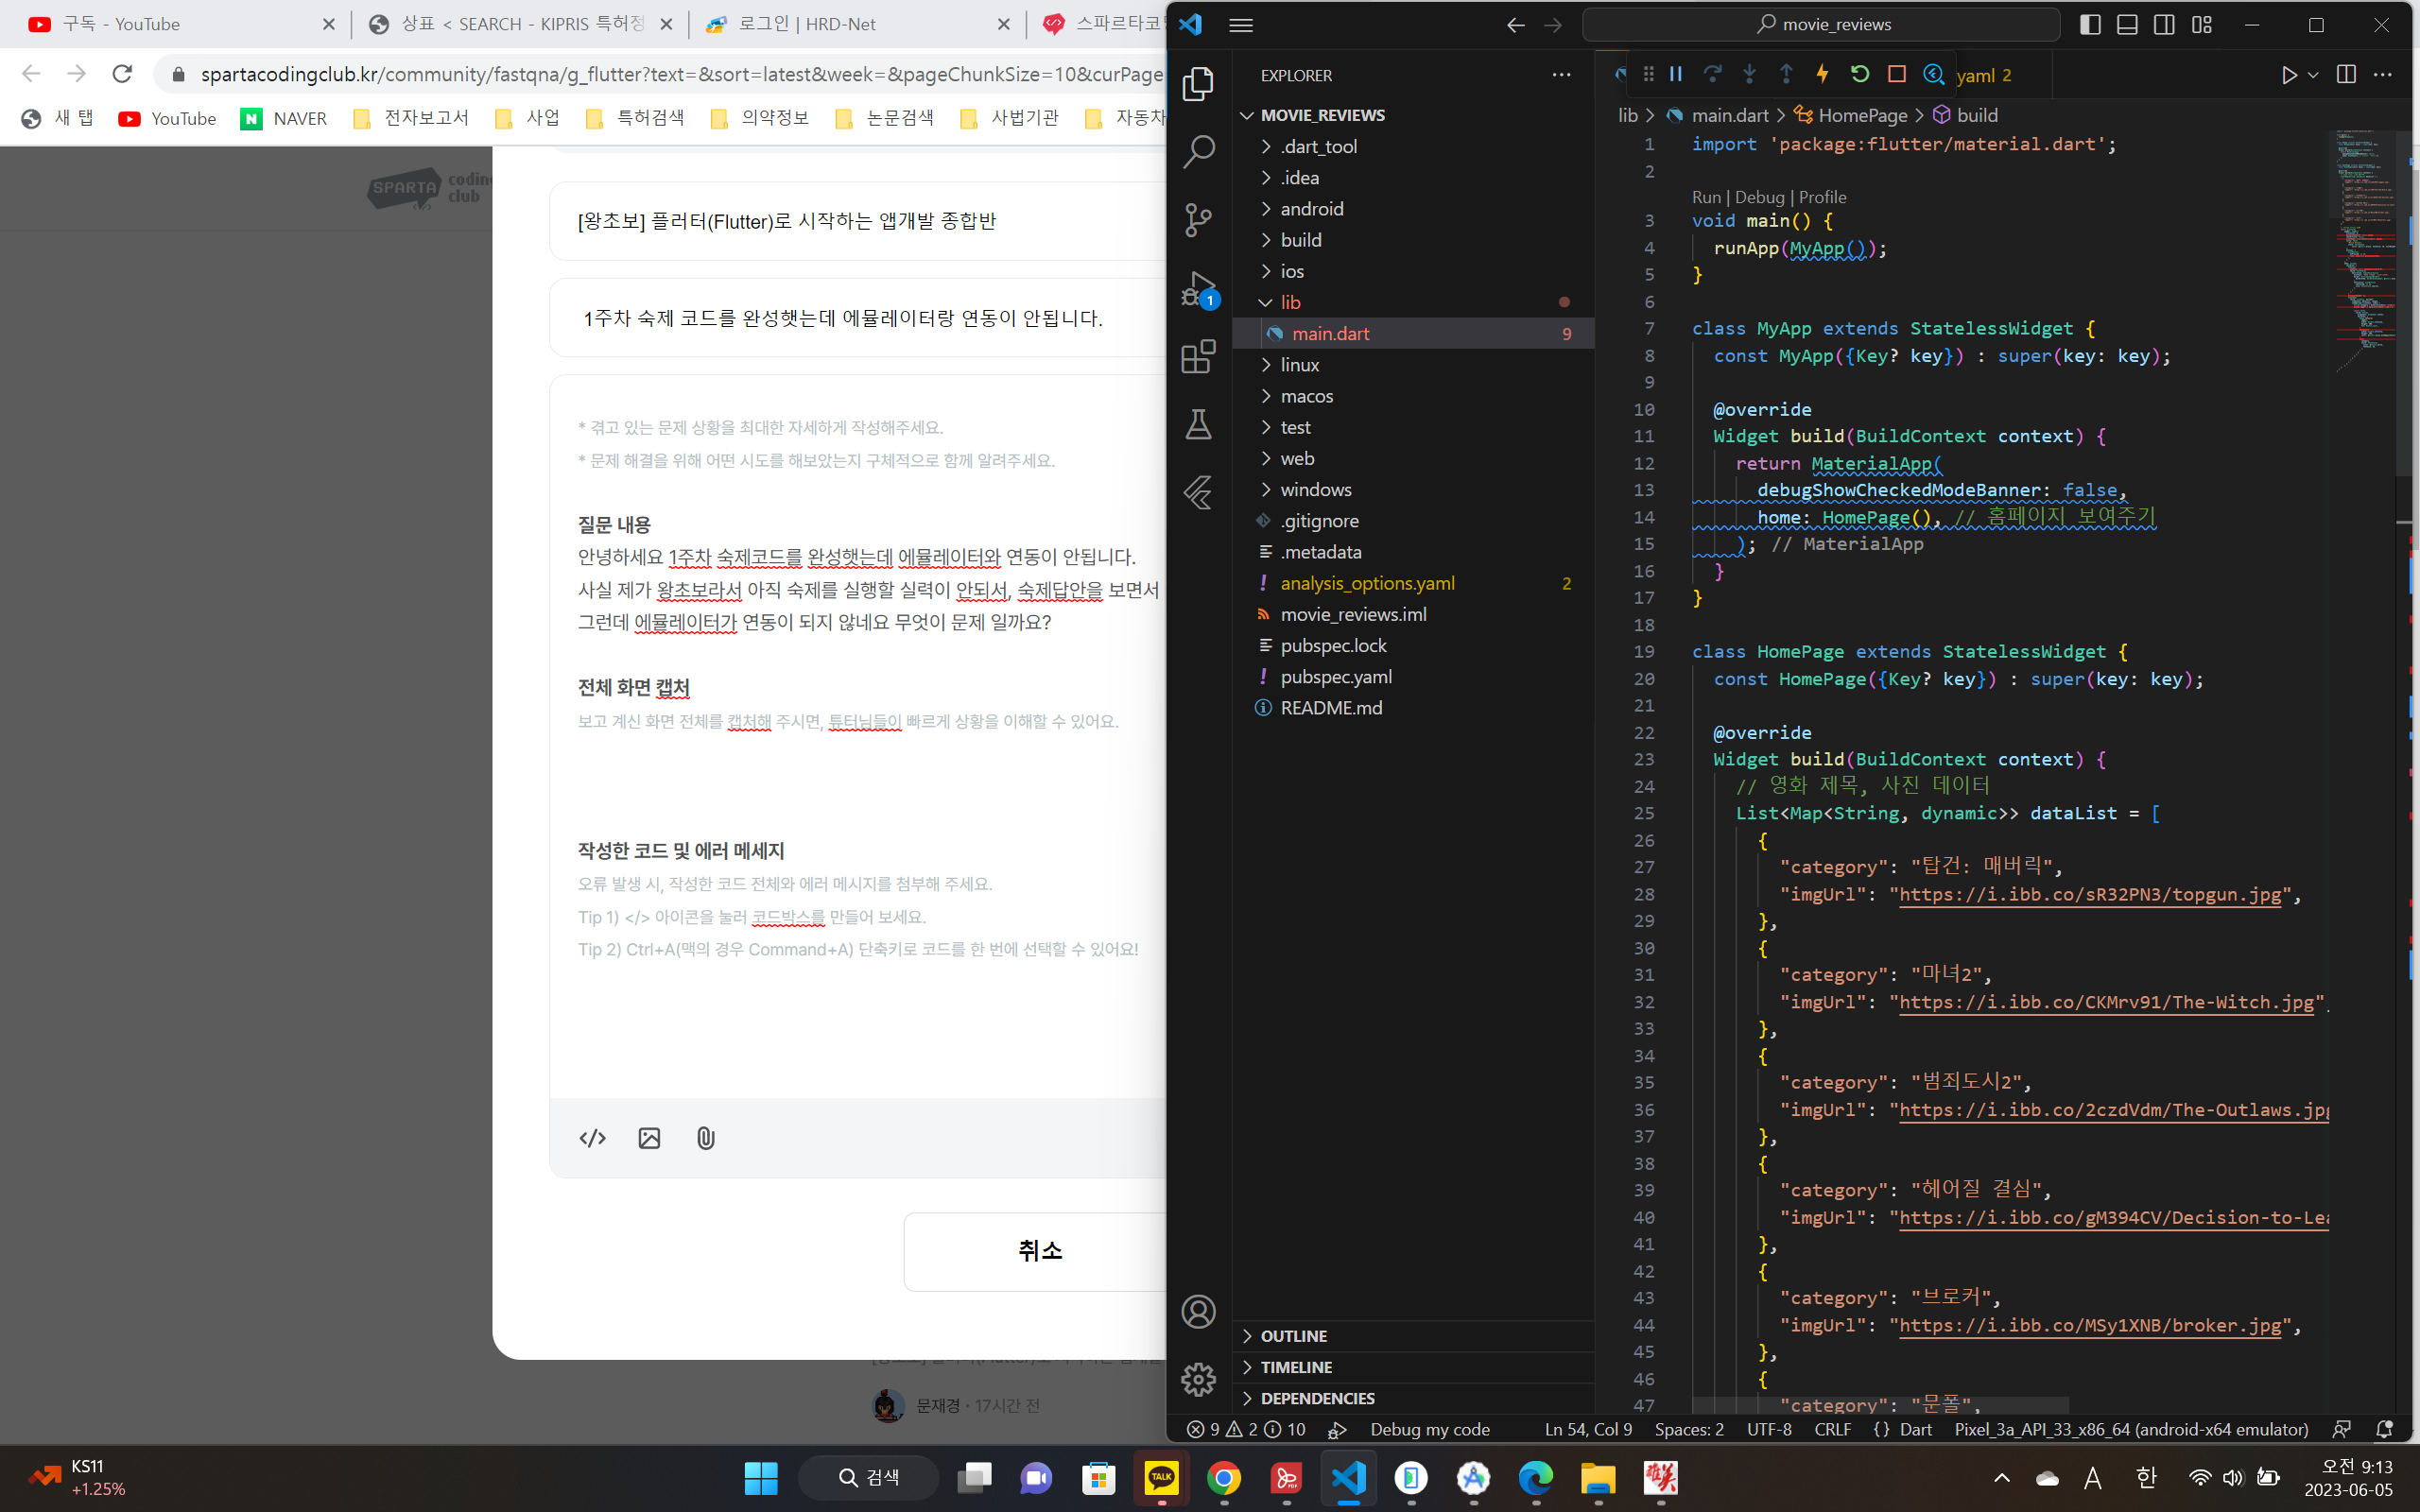Toggle the secondary side bar
The width and height of the screenshot is (2420, 1512).
pos(2164,24)
